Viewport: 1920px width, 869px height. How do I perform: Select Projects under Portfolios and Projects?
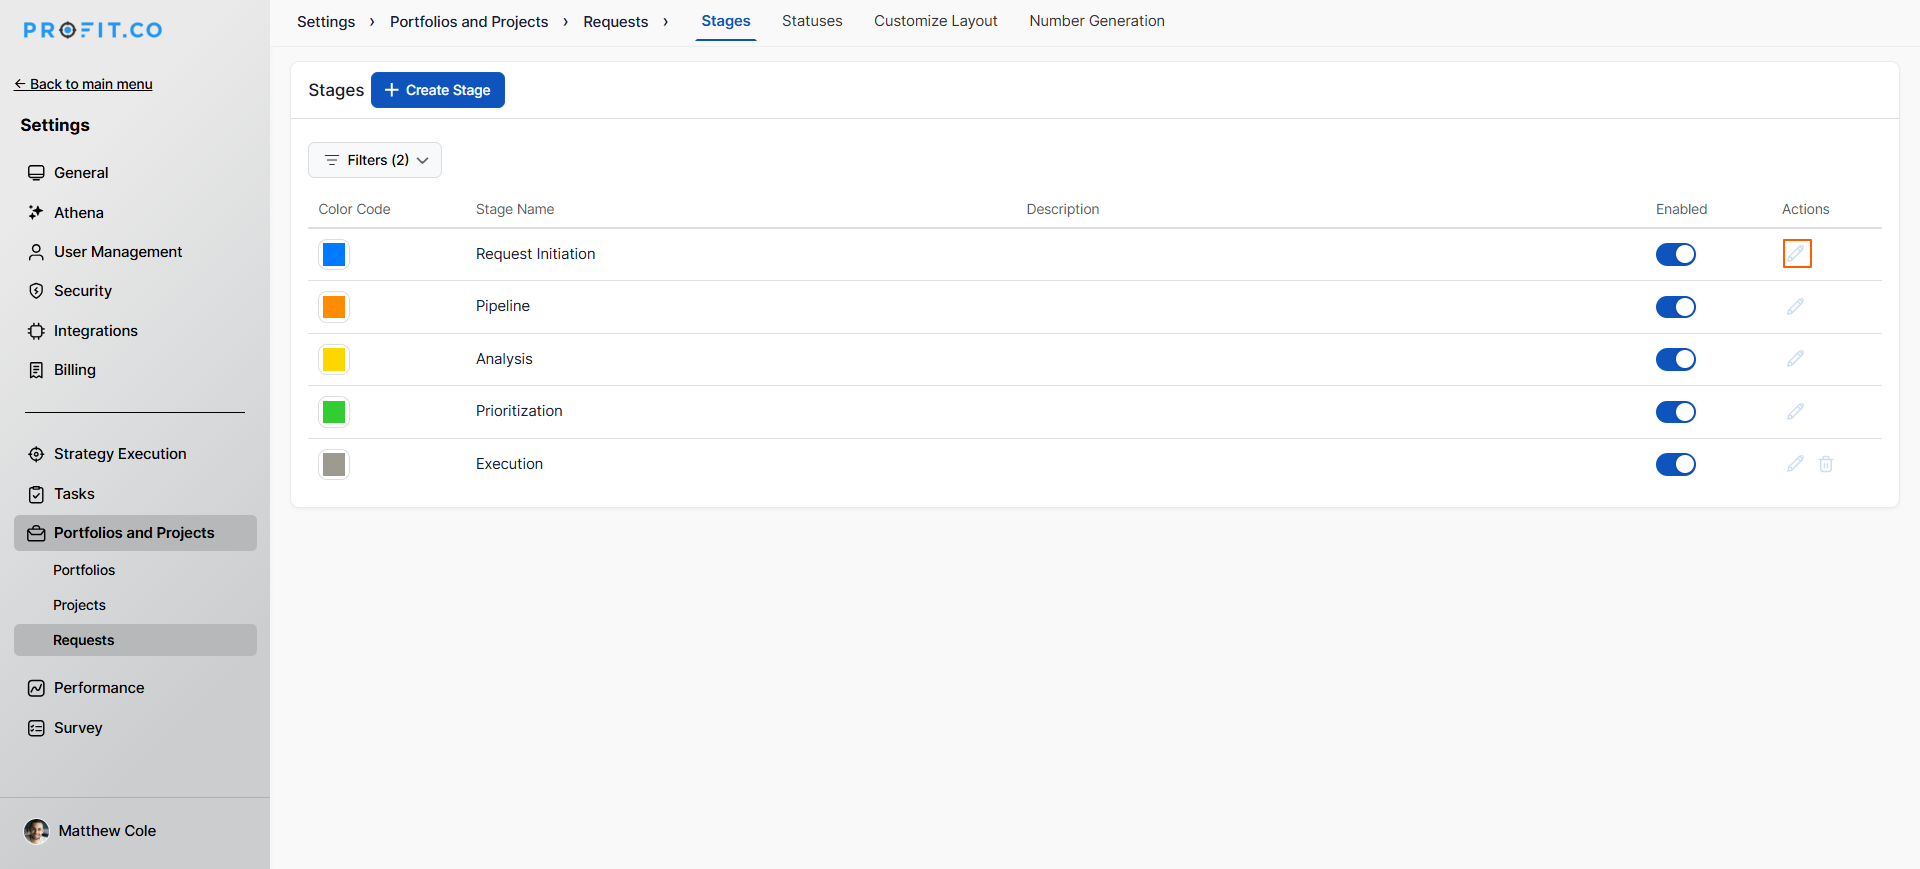point(79,605)
